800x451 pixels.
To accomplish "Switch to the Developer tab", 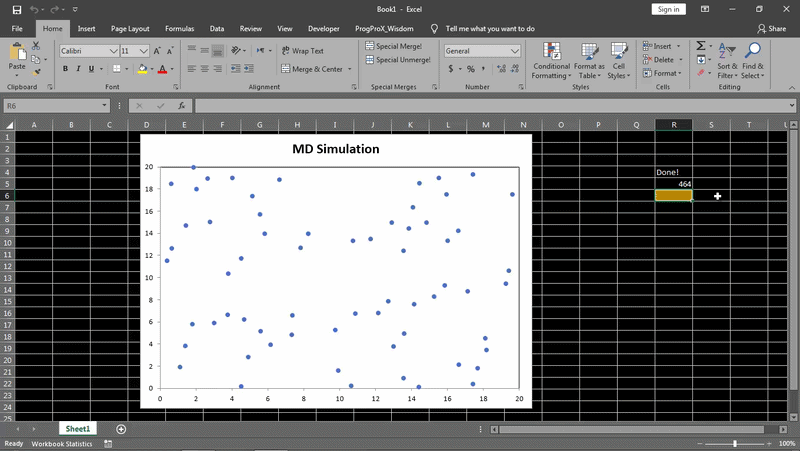I will 323,29.
